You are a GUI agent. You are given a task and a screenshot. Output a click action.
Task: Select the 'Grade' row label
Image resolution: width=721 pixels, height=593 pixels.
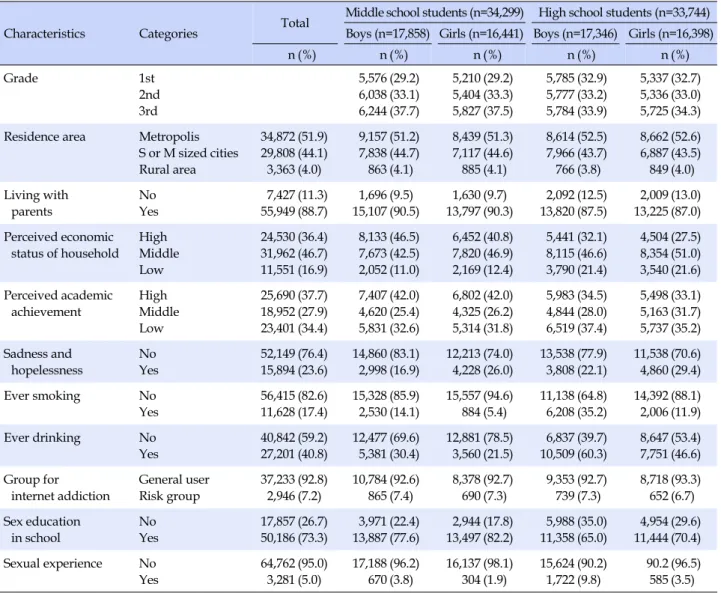(20, 78)
